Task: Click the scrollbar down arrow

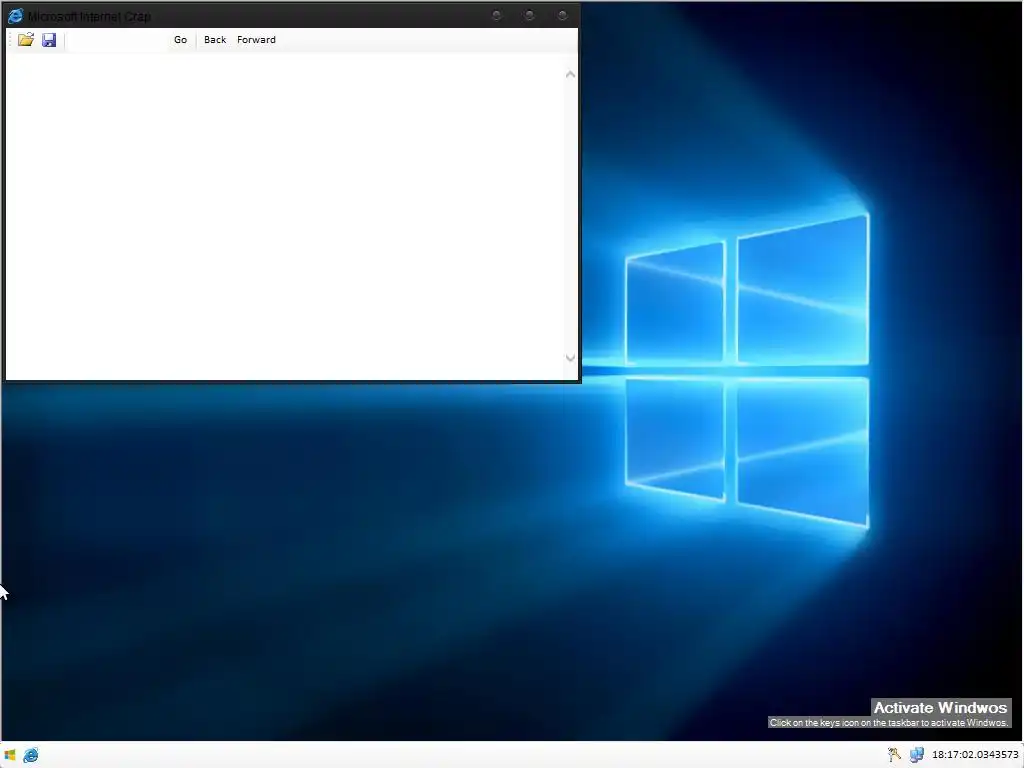Action: coord(570,358)
